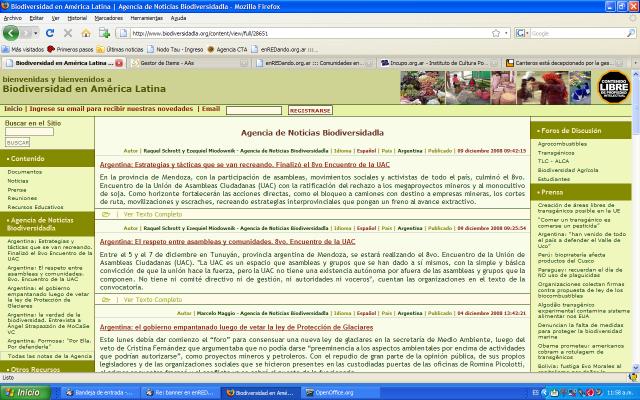Open the Archivo menu

tap(13, 18)
